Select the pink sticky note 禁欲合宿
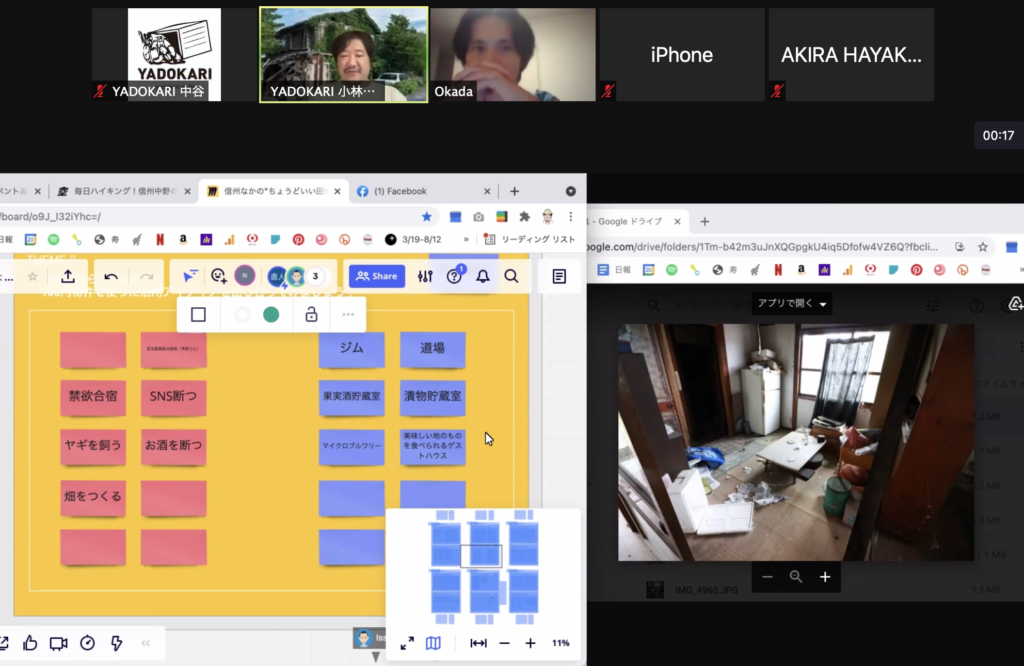Viewport: 1024px width, 666px height. pos(93,397)
